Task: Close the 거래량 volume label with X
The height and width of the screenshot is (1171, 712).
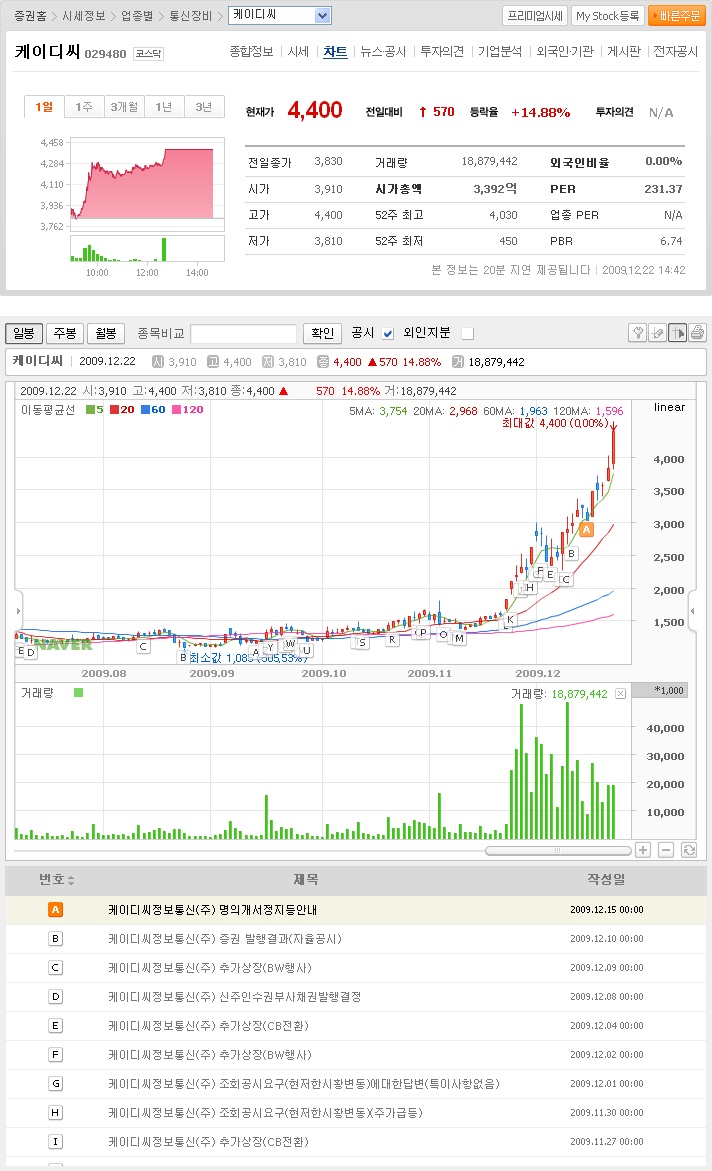Action: [x=620, y=694]
